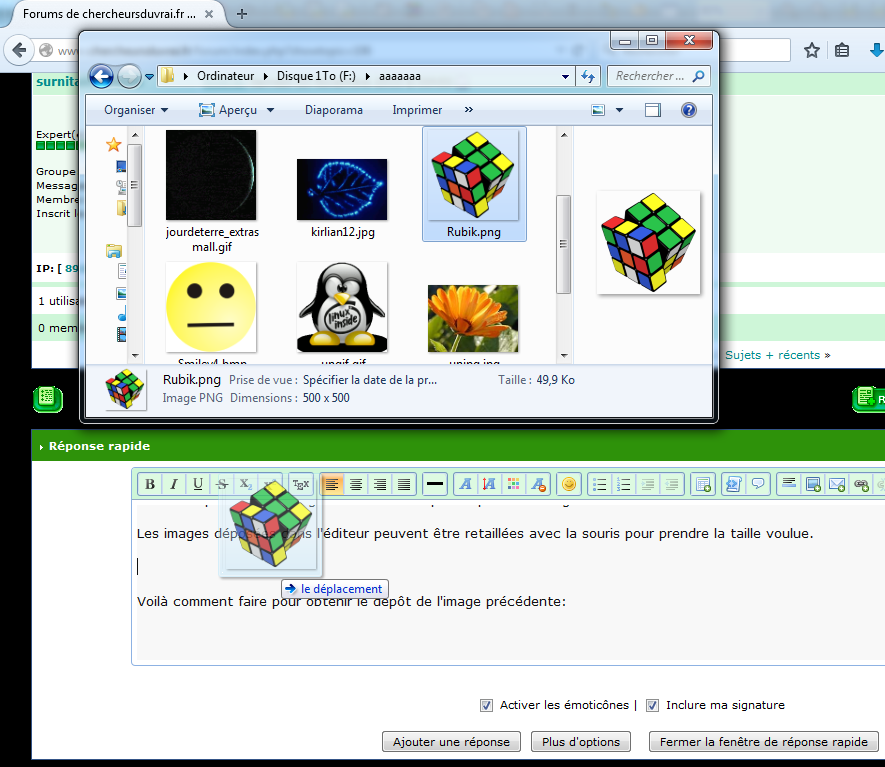The width and height of the screenshot is (885, 767).
Task: Insert an image in the editor
Action: [x=813, y=484]
